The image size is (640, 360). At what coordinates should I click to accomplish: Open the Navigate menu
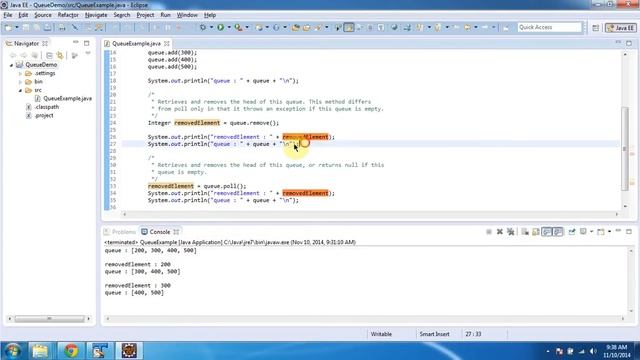96,15
